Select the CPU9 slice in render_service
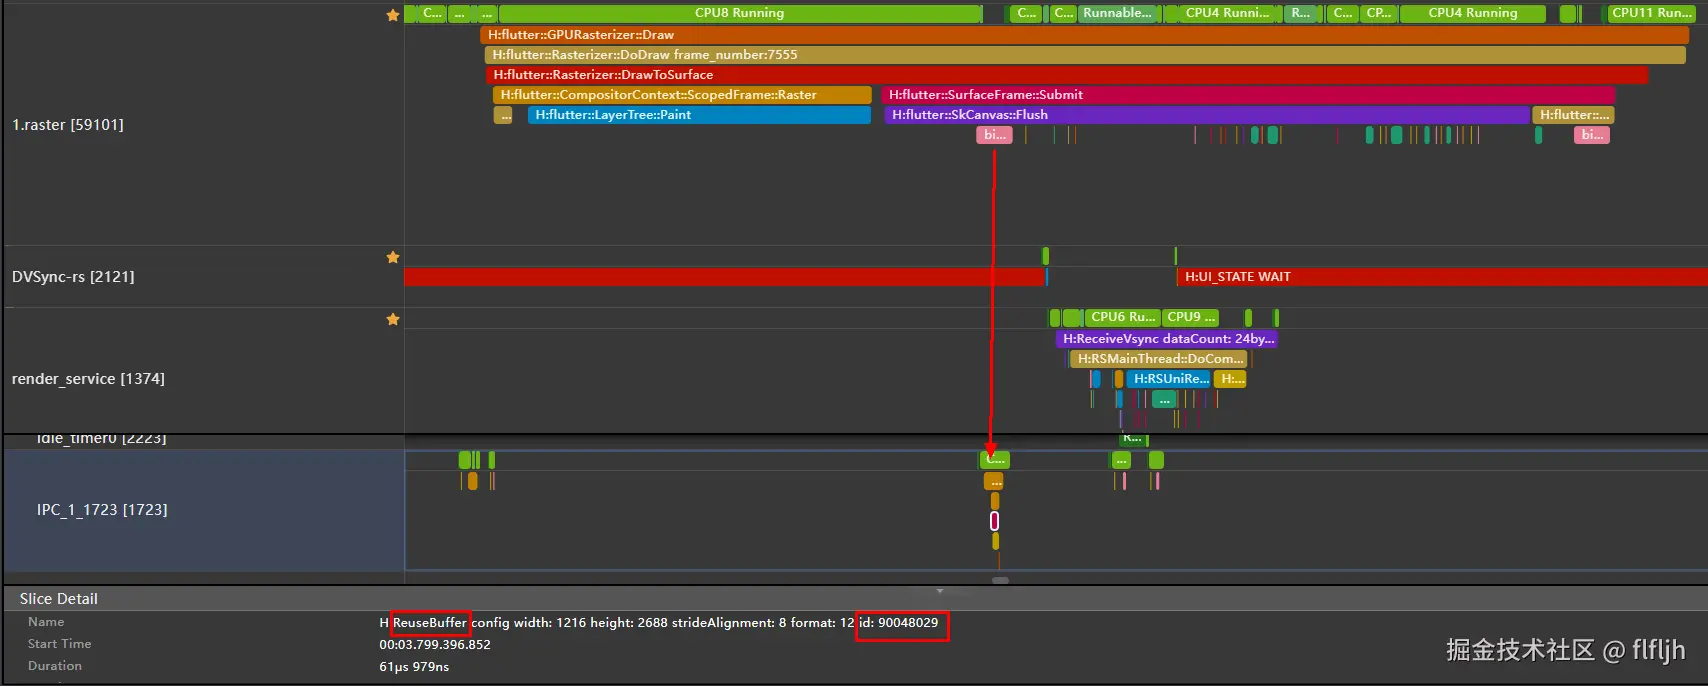Viewport: 1708px width, 686px height. pos(1190,317)
